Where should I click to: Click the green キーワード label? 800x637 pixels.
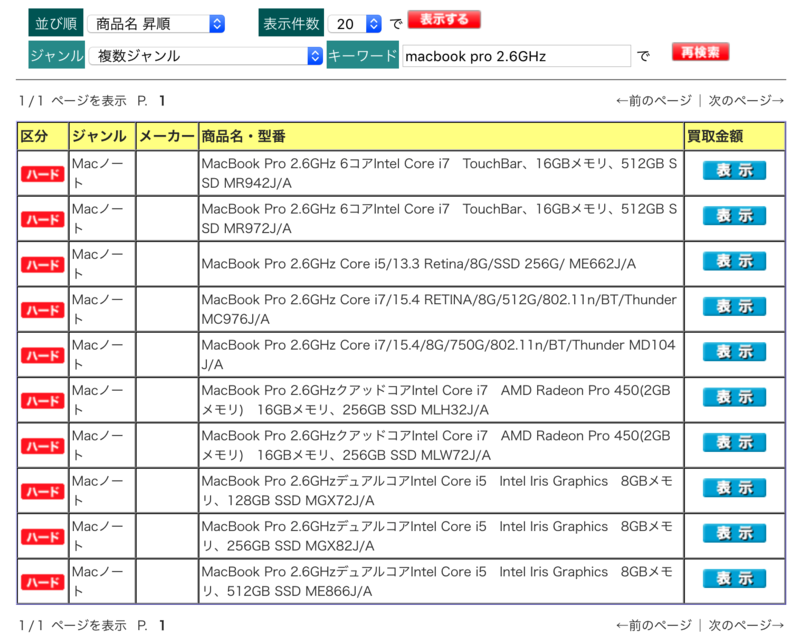tap(362, 55)
